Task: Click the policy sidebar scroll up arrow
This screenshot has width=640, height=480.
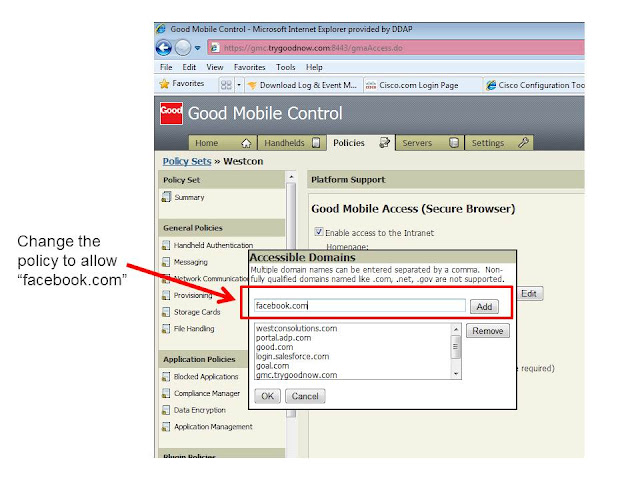Action: point(291,177)
